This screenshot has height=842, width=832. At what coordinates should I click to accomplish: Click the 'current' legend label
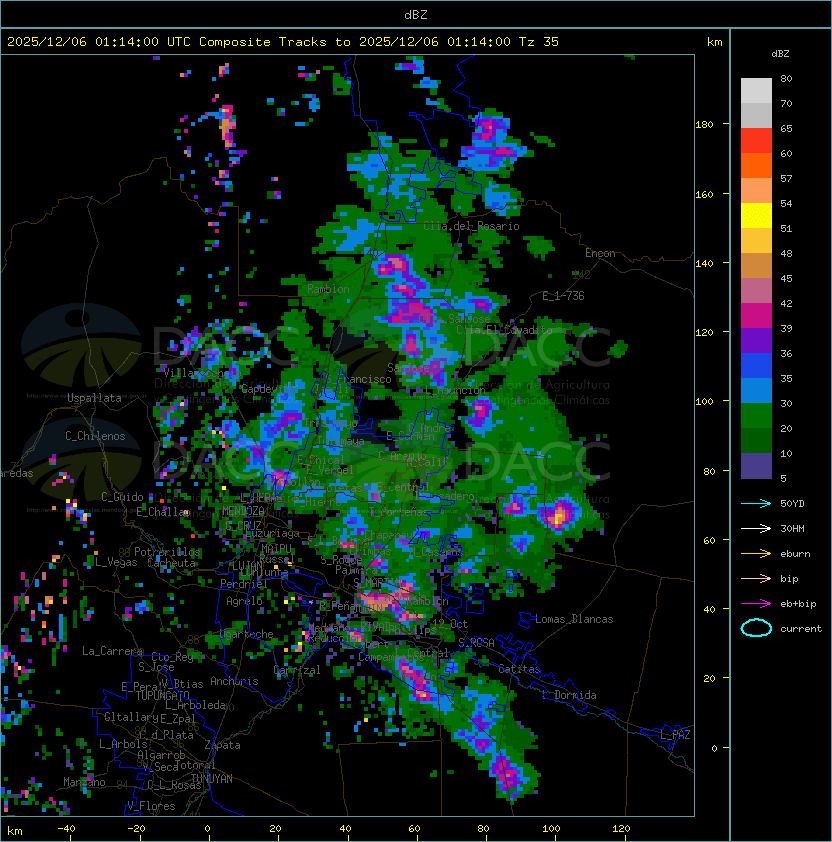click(x=801, y=629)
